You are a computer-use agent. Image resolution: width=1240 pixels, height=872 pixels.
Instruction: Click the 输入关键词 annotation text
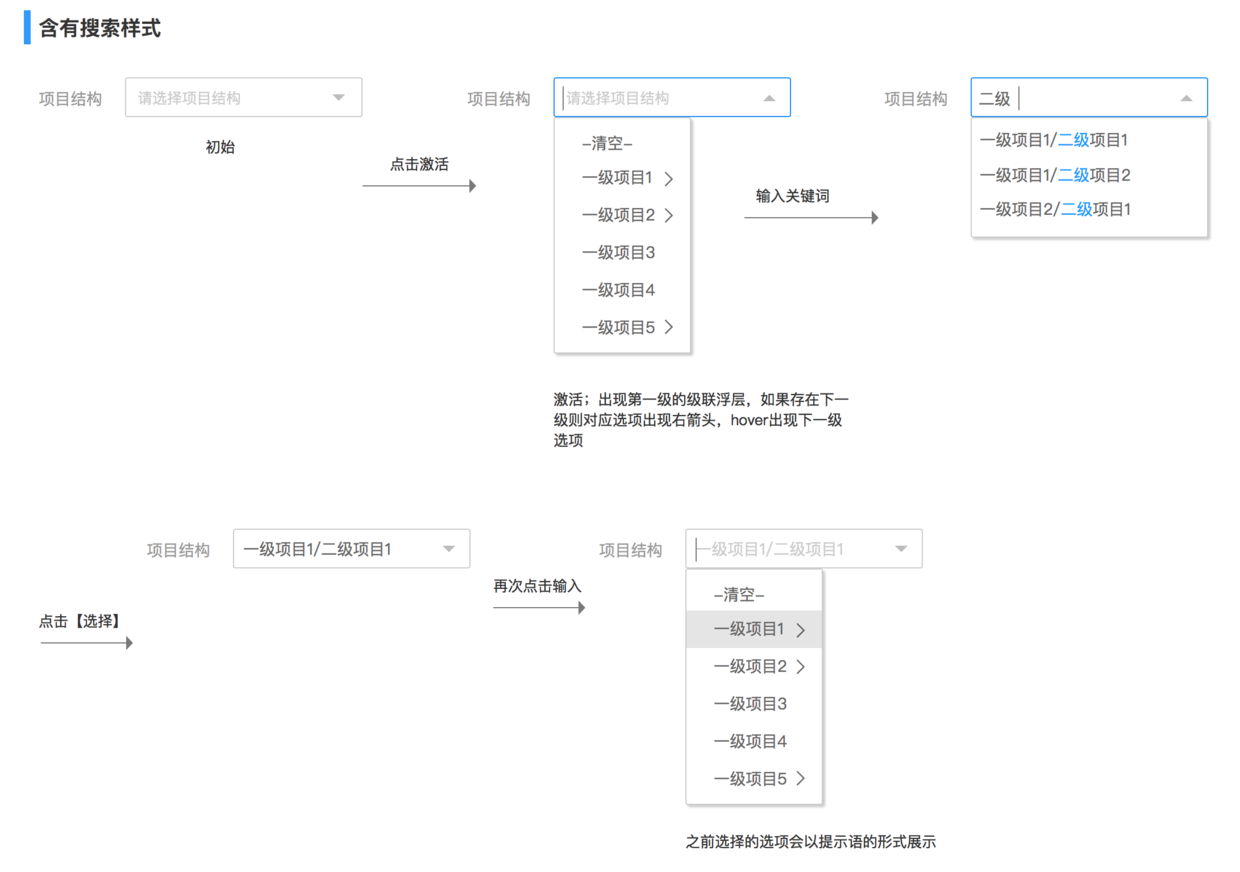[793, 196]
